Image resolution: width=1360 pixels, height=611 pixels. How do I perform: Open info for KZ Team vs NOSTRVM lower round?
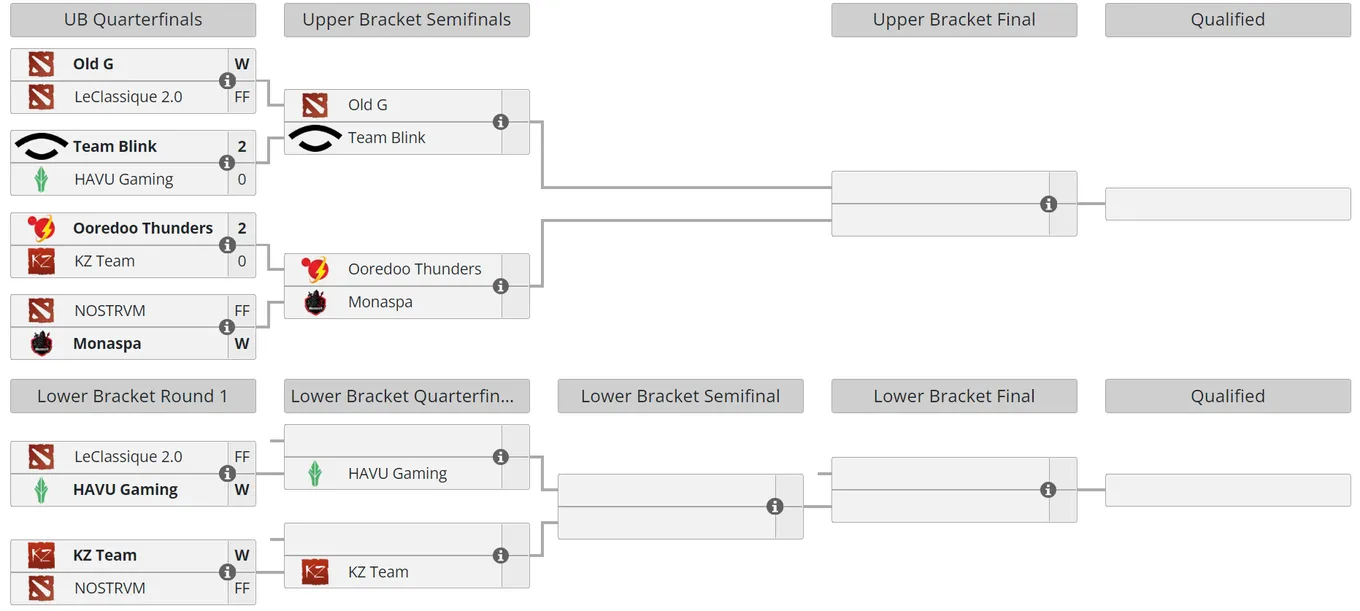pos(227,572)
